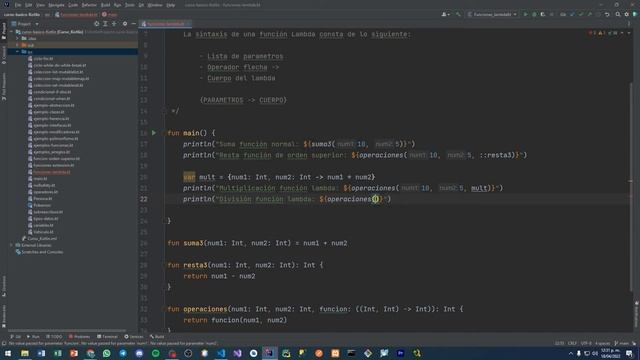
Task: Collapse the src folder
Action: [18, 52]
